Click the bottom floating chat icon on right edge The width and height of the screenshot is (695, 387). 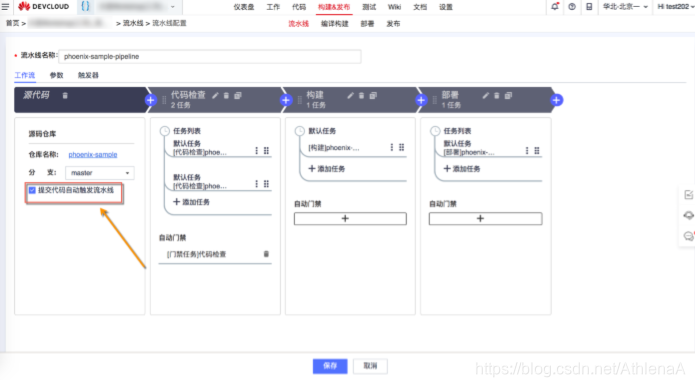(x=688, y=236)
